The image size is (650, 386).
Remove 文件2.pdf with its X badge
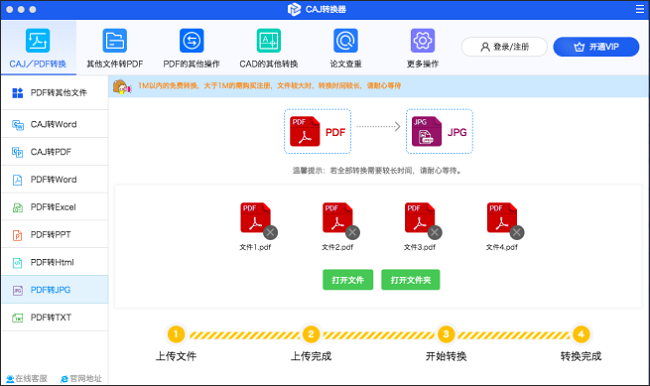pos(352,233)
